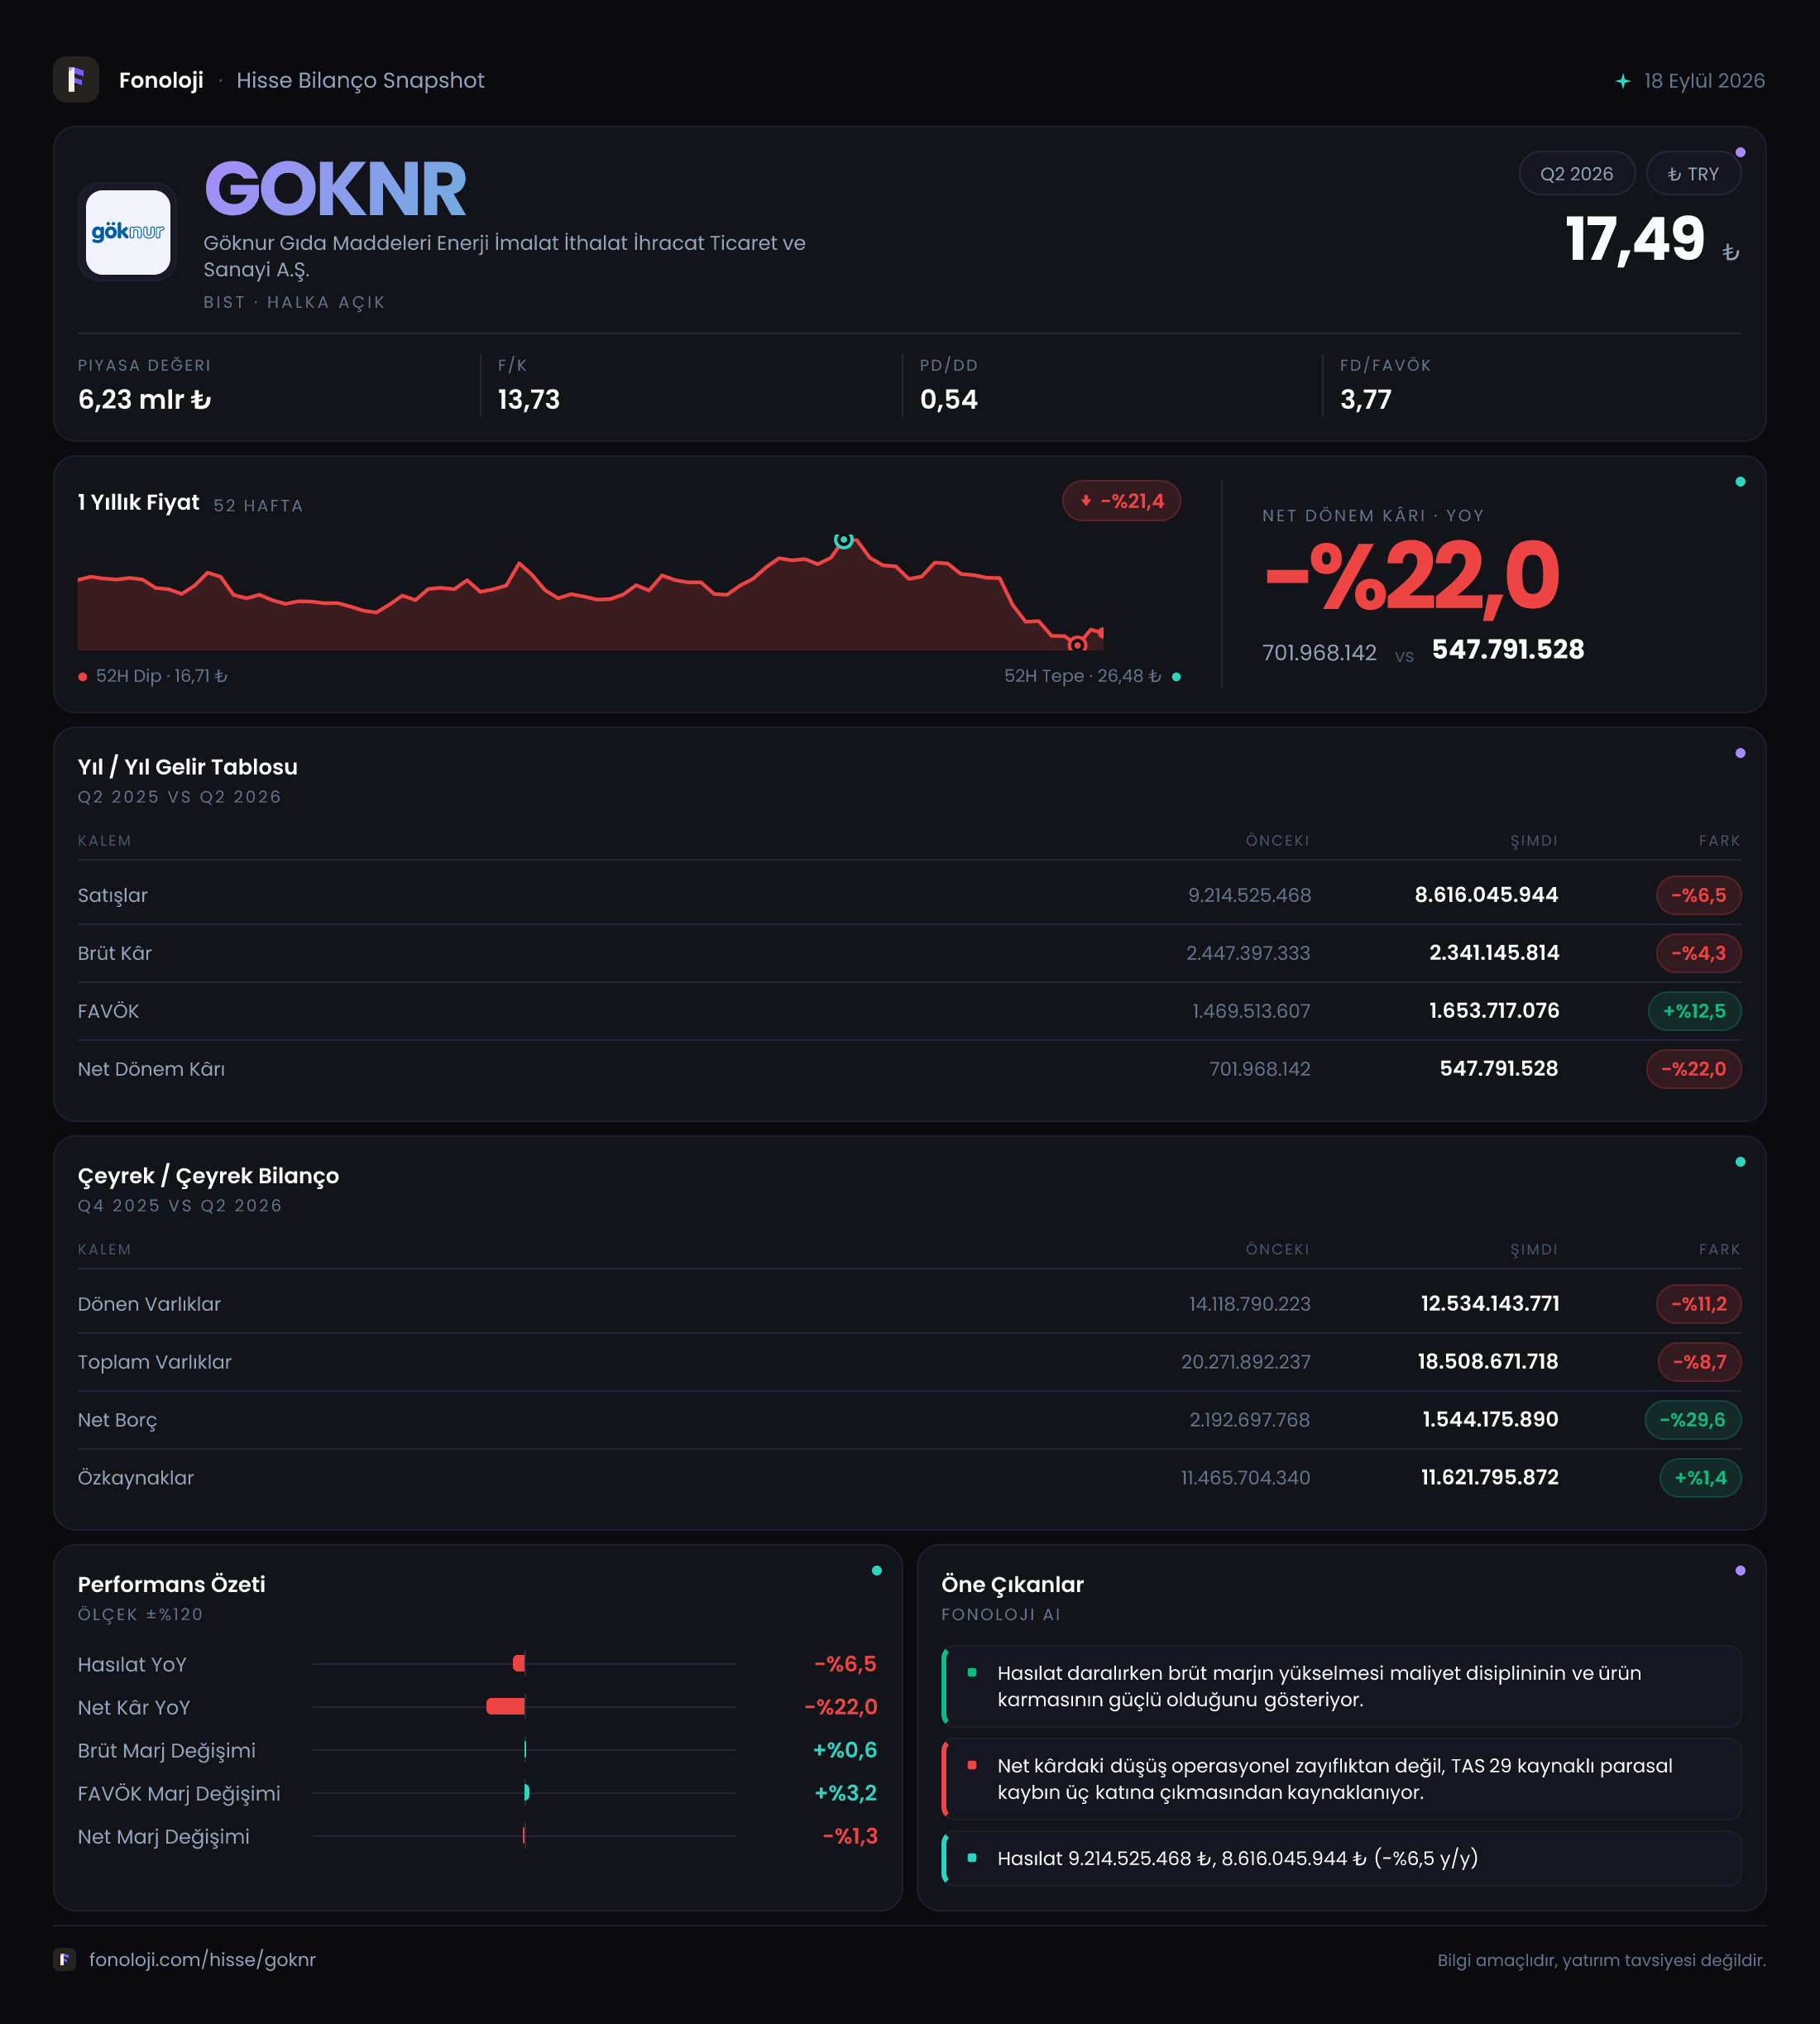Click the Fonoloji logo icon in header

click(x=76, y=80)
